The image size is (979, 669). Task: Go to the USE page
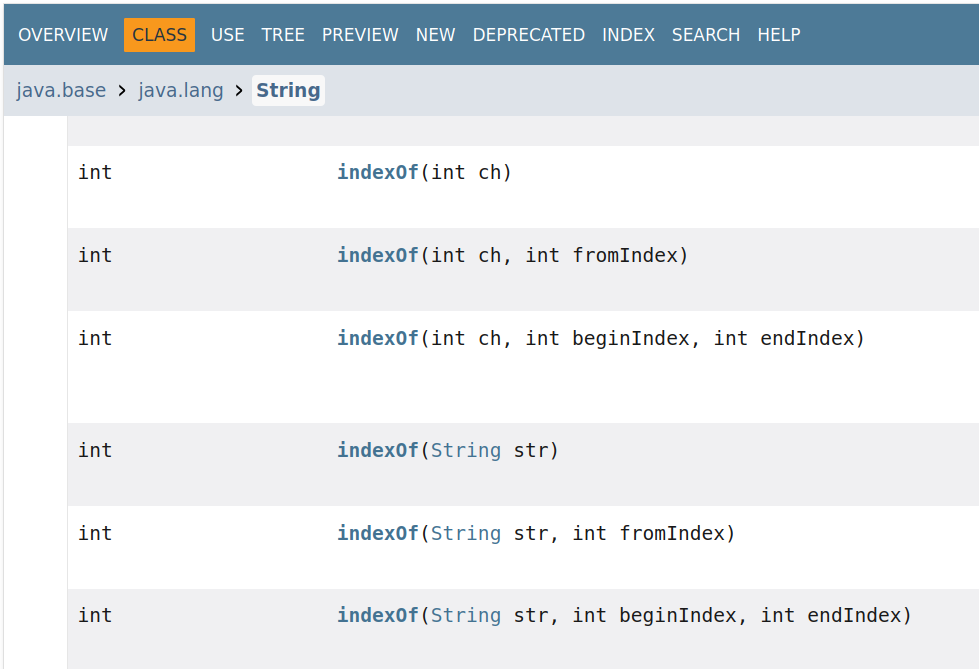tap(227, 35)
